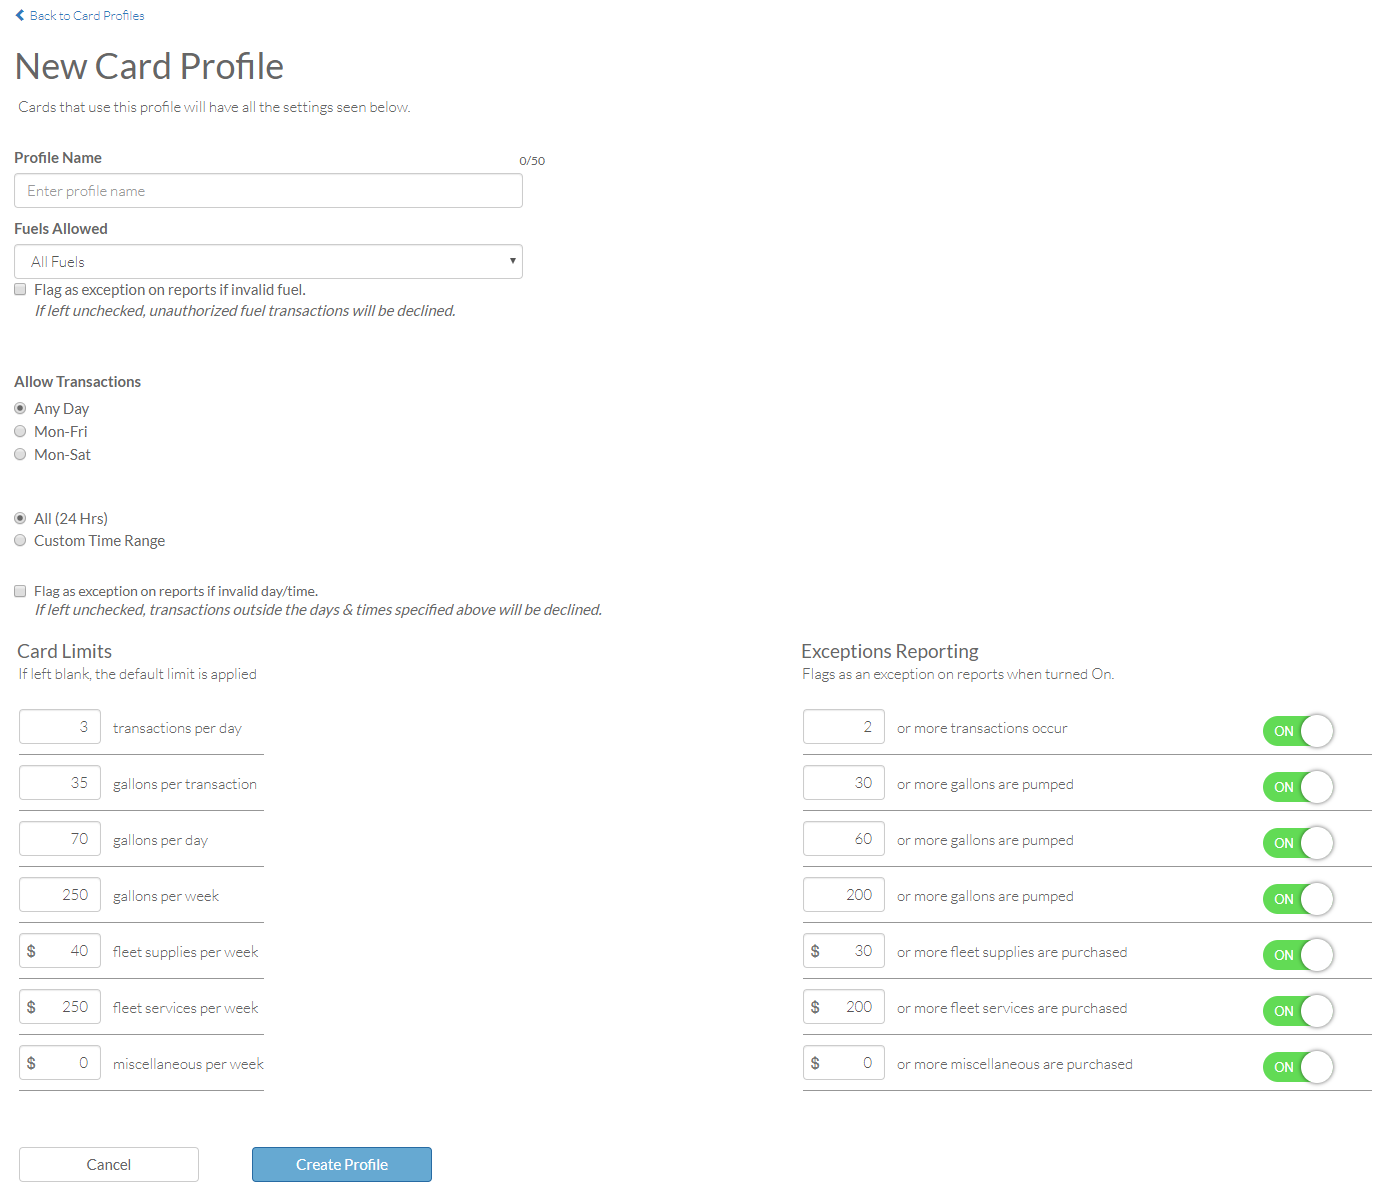Turn off the transactions exception toggle
The width and height of the screenshot is (1378, 1189).
coord(1297,731)
